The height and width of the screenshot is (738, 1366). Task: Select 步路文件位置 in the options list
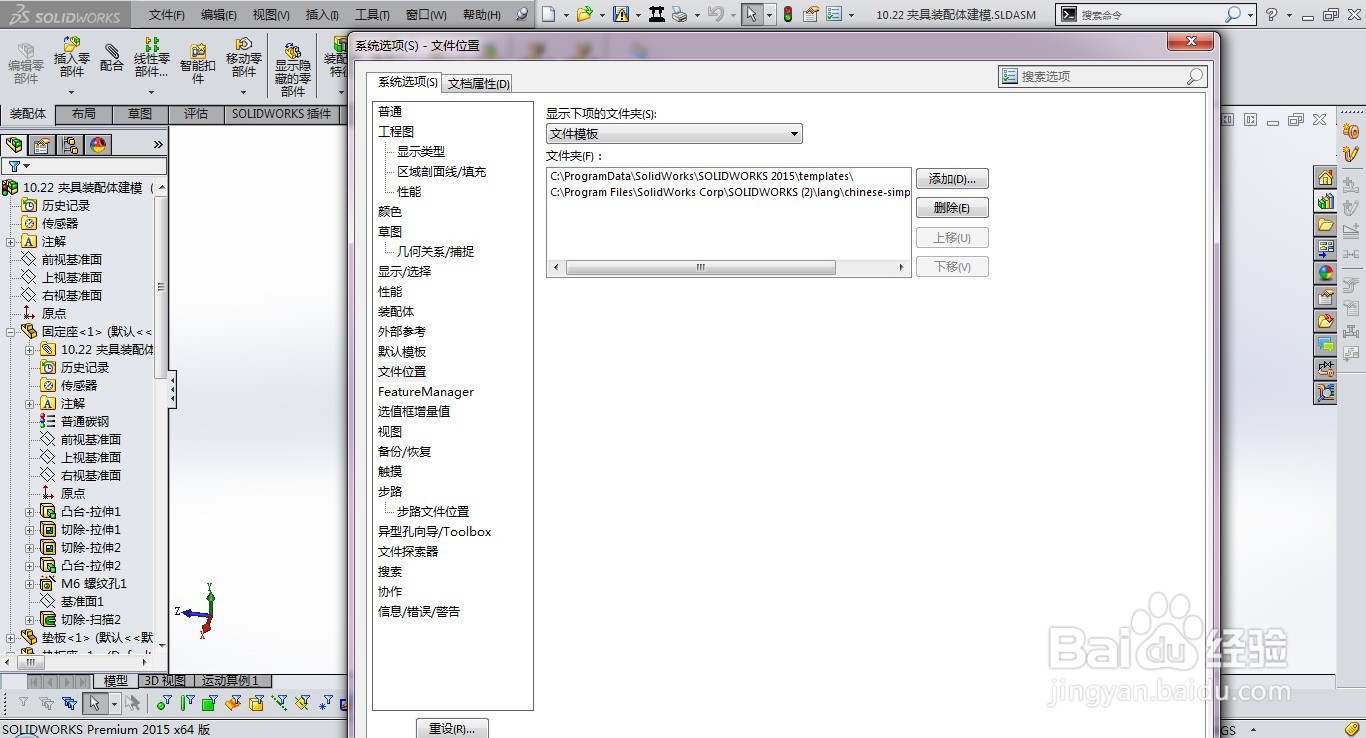[x=433, y=511]
